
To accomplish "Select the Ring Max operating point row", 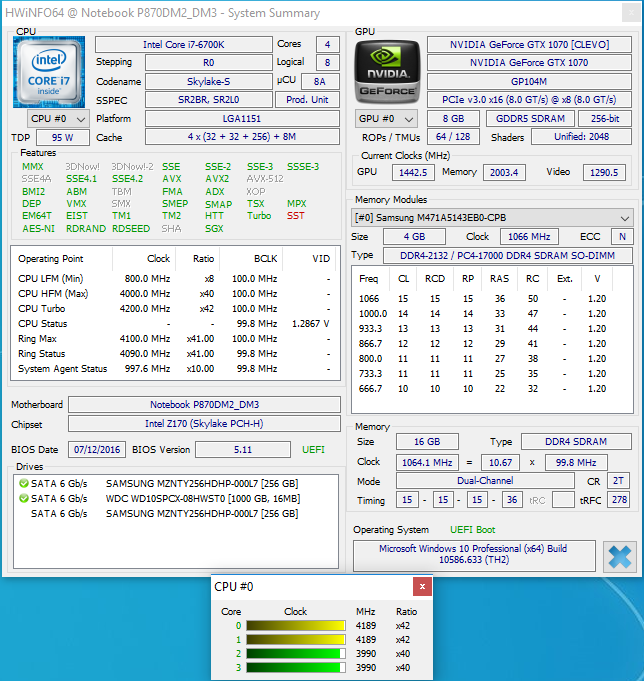I will [175, 338].
